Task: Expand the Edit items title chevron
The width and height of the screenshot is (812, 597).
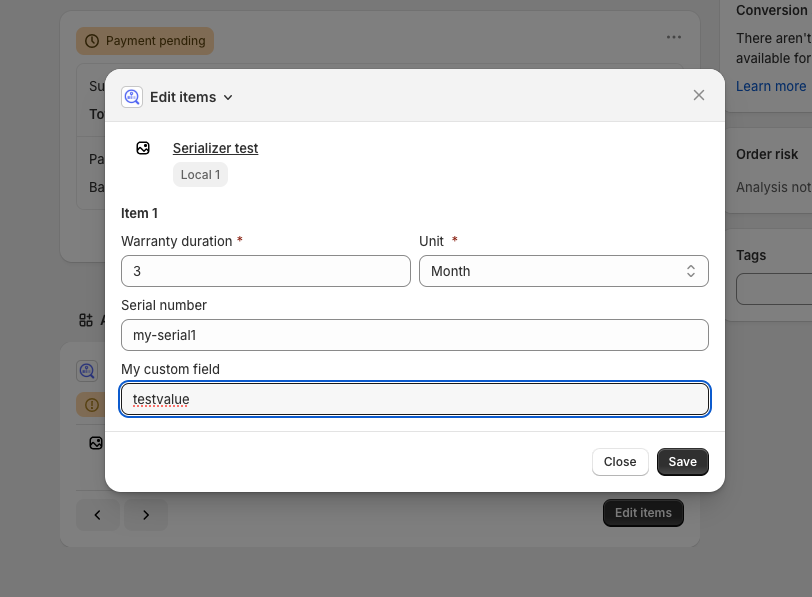Action: [x=228, y=97]
